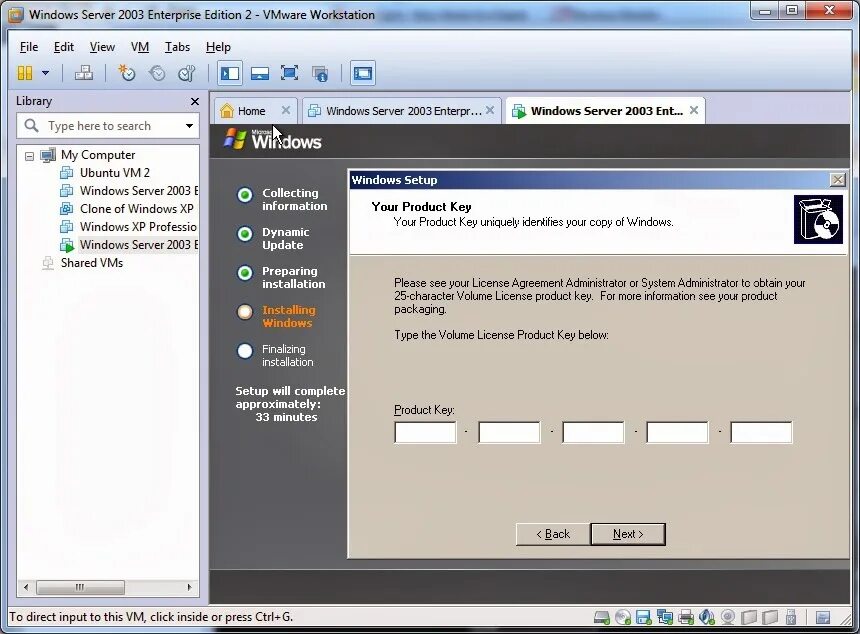This screenshot has width=860, height=634.
Task: Click the Unity mode toolbar icon
Action: 320,73
